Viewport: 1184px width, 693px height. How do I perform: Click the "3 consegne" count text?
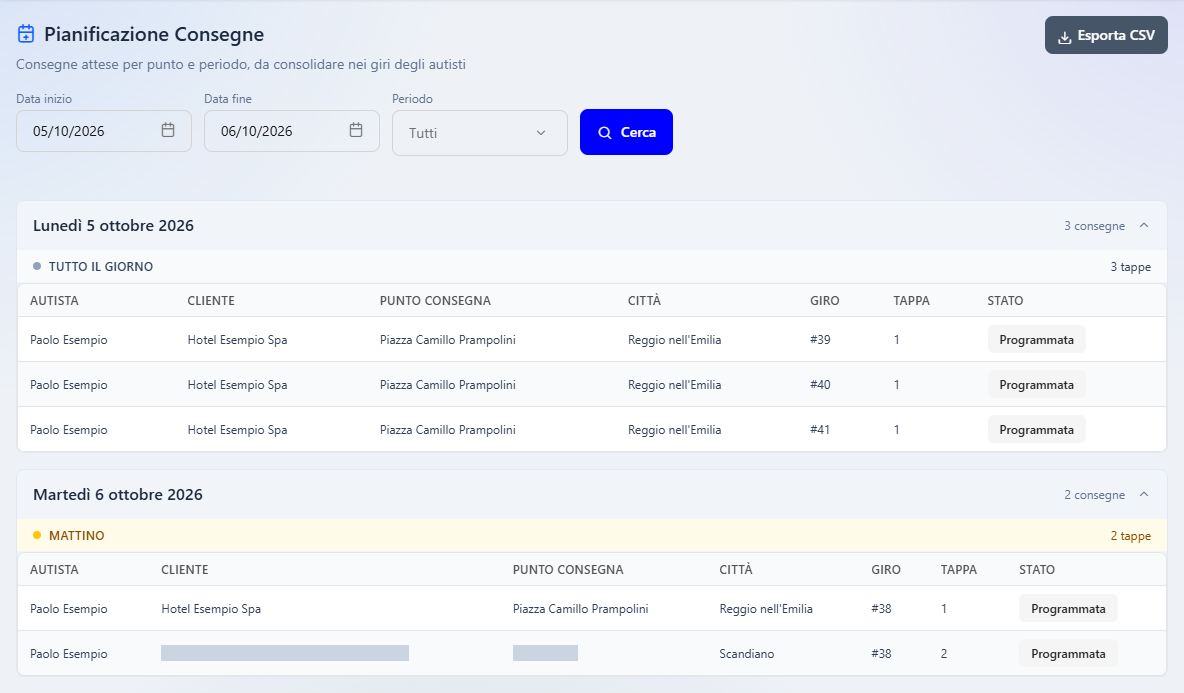(x=1094, y=226)
